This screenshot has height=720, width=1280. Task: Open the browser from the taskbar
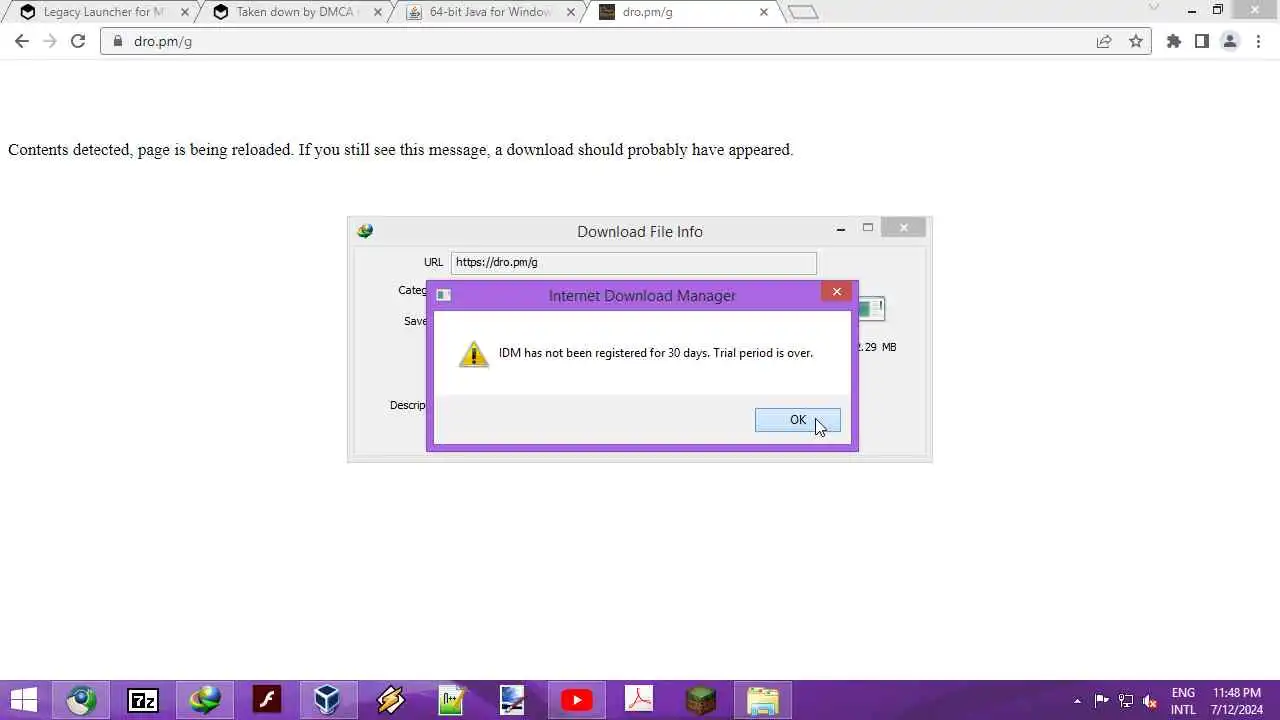[x=81, y=700]
